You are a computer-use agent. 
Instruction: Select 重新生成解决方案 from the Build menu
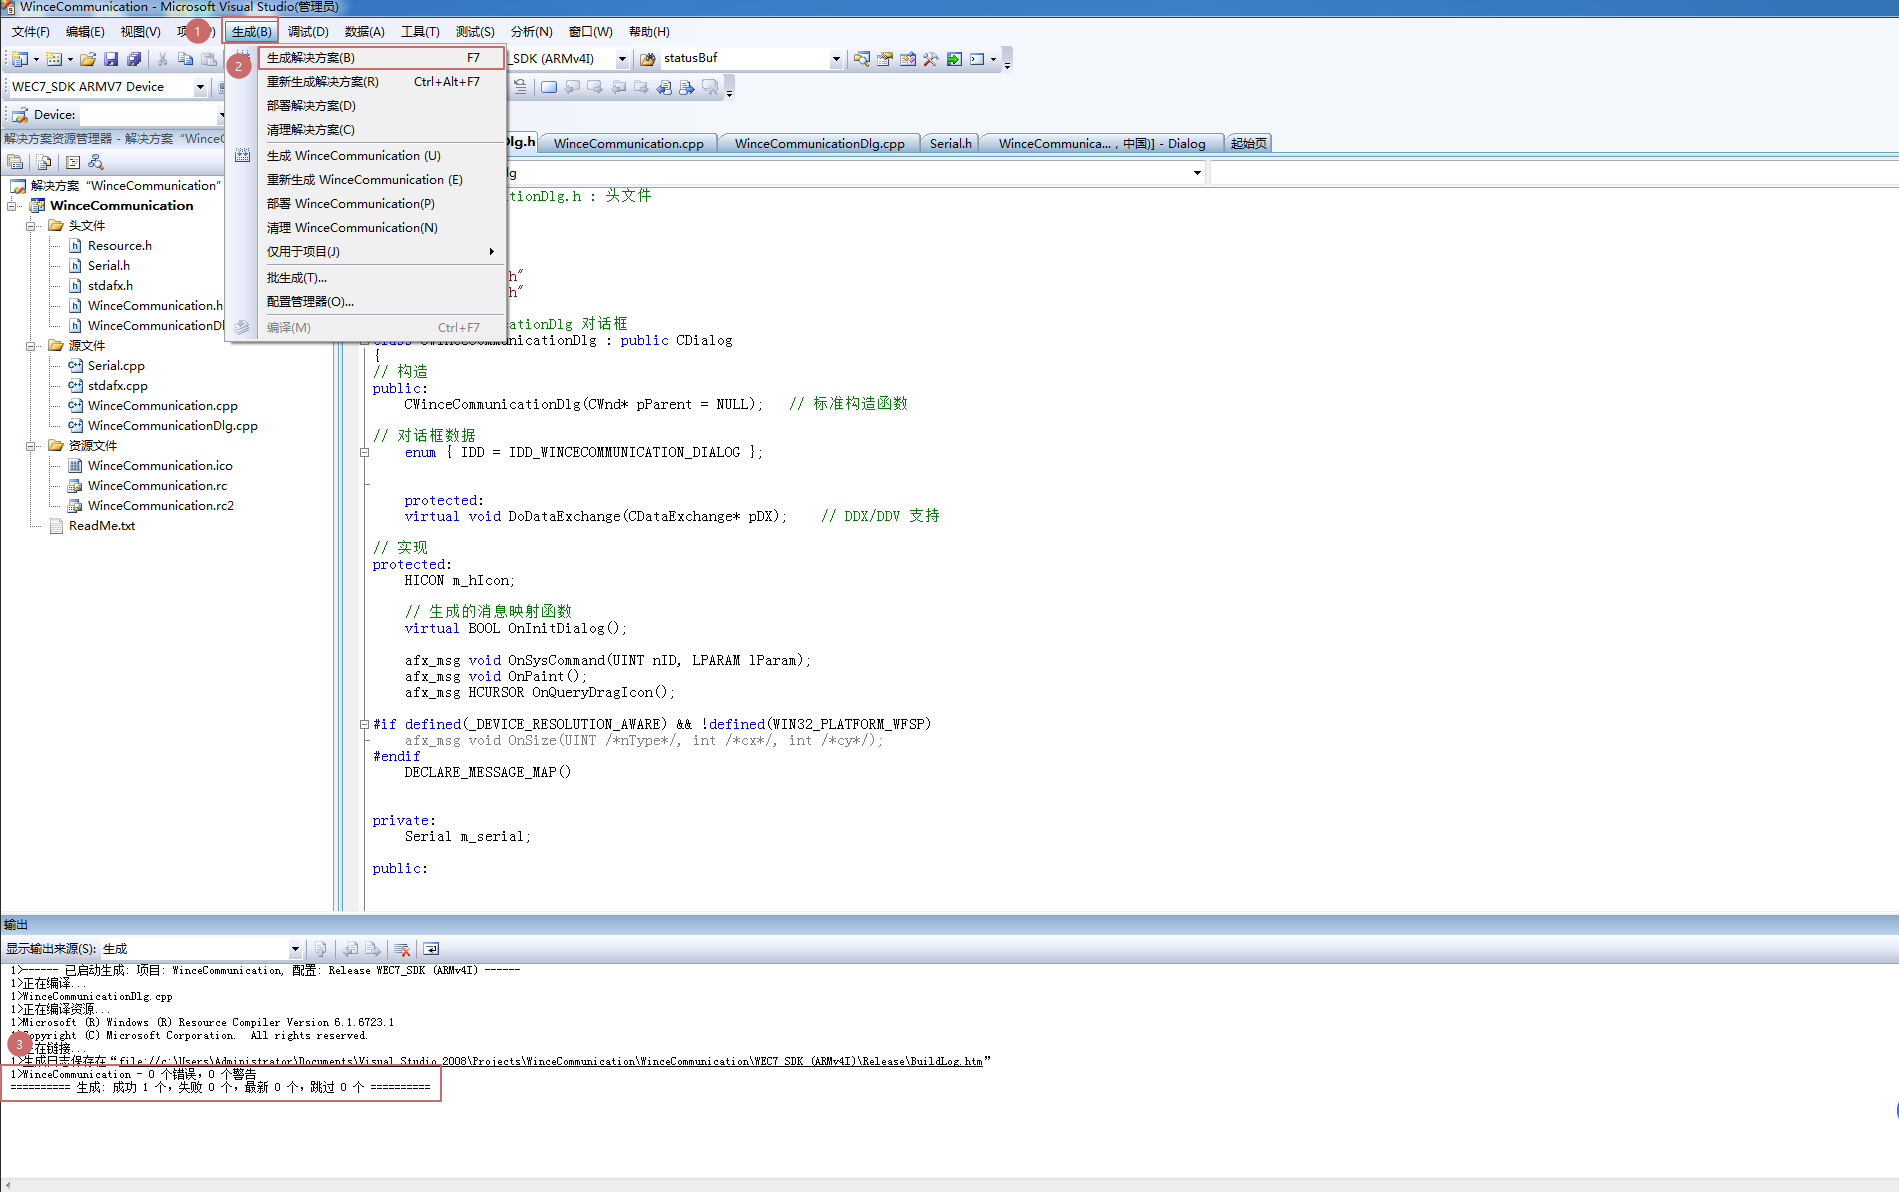(322, 82)
